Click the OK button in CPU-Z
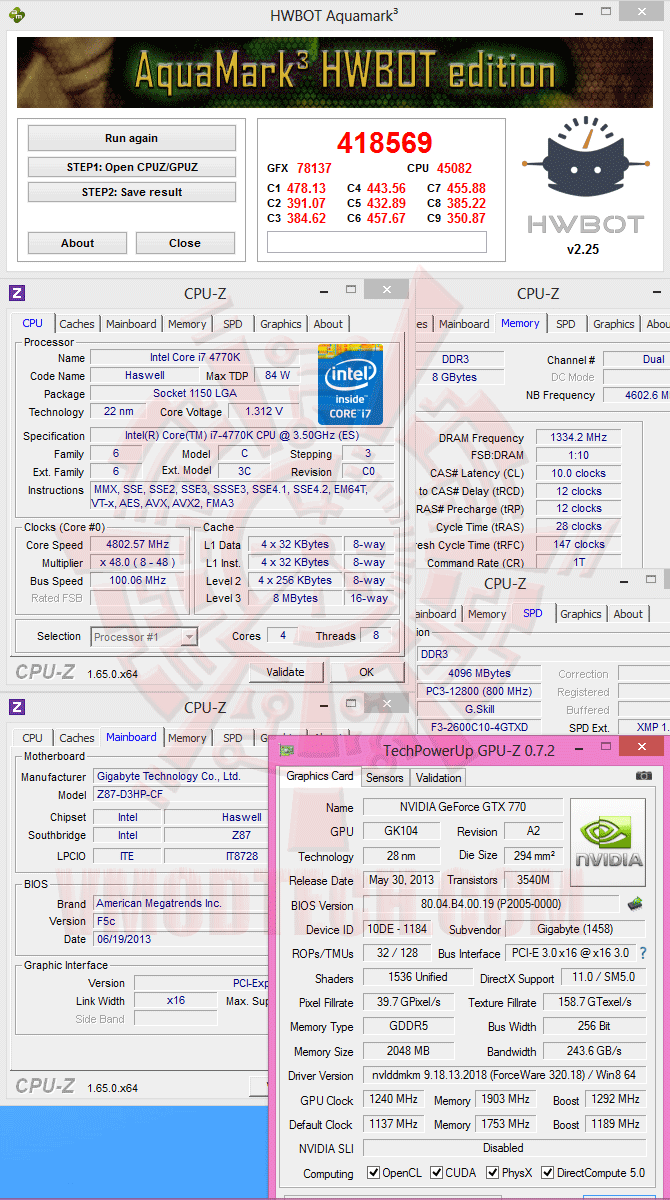The image size is (670, 1200). click(x=366, y=672)
